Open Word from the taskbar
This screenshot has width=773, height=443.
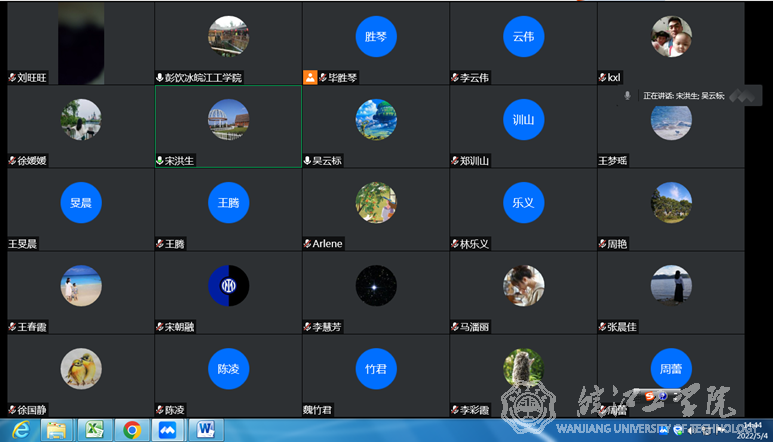pos(206,430)
